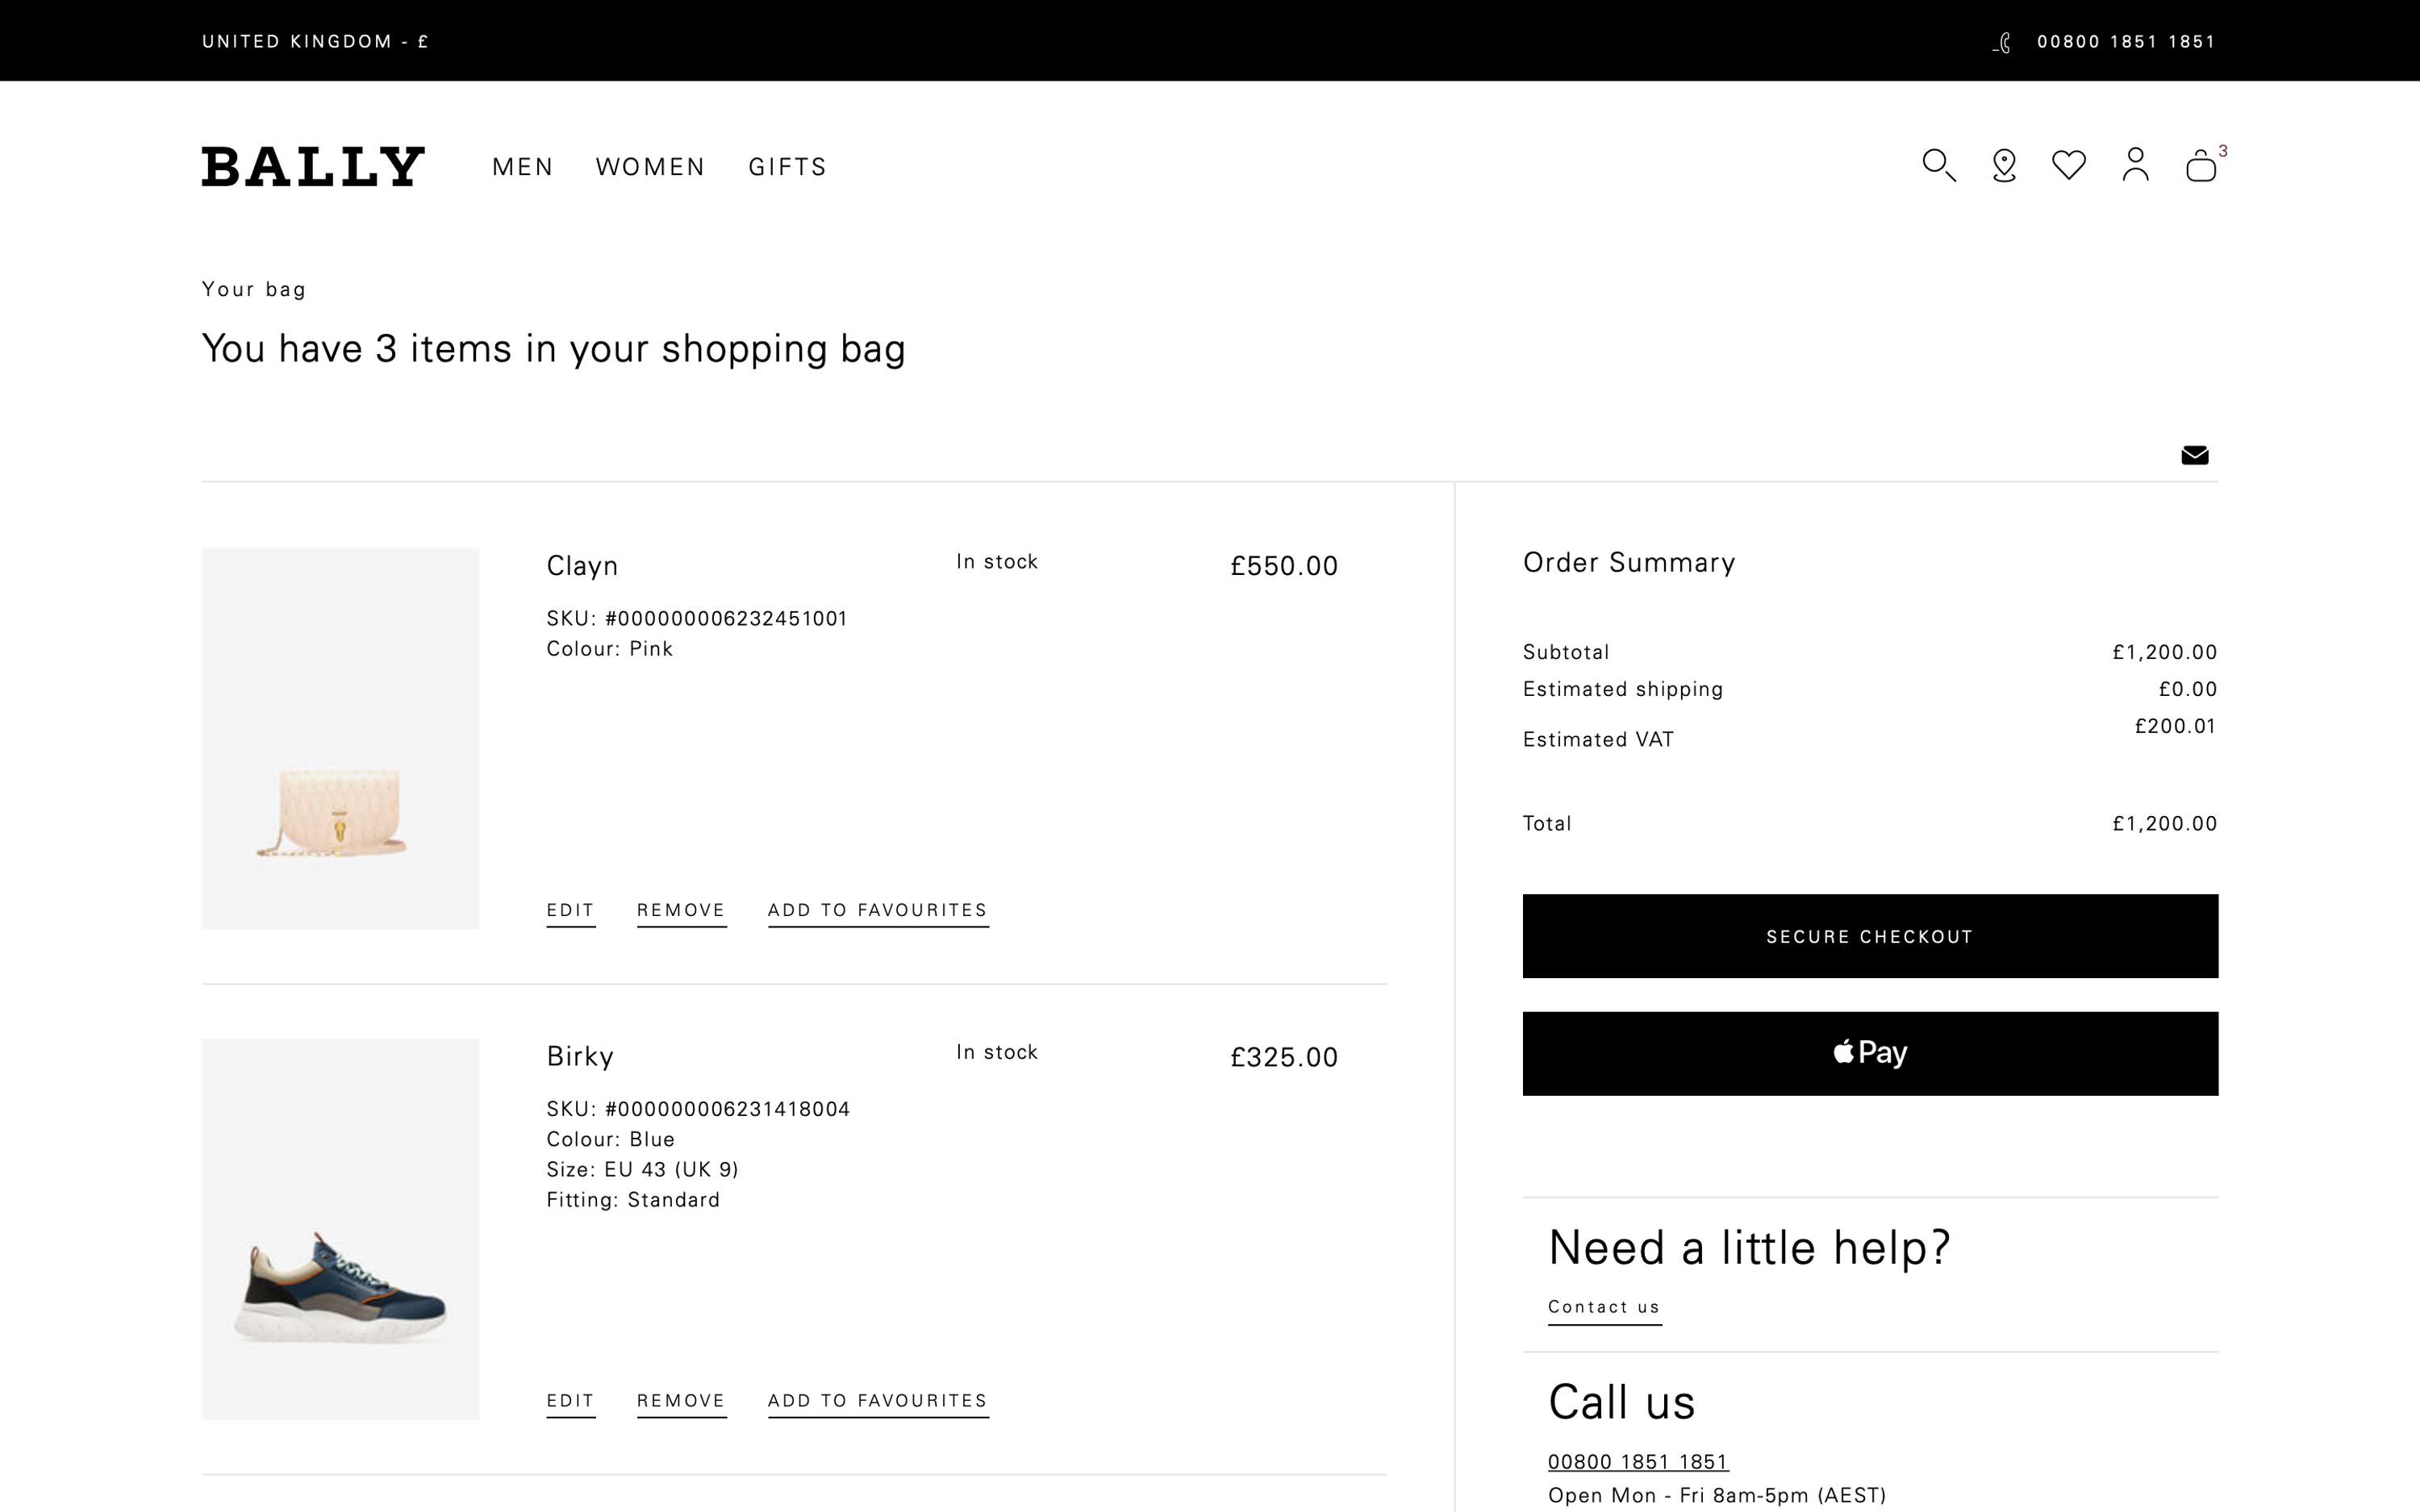Open the account profile icon

[x=2135, y=165]
